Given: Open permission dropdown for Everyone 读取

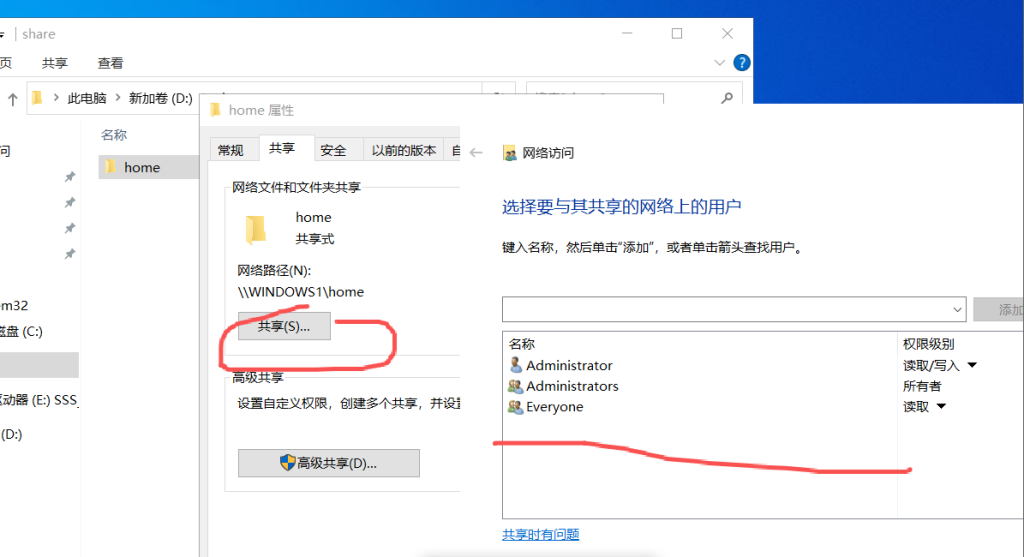Looking at the screenshot, I should (941, 407).
